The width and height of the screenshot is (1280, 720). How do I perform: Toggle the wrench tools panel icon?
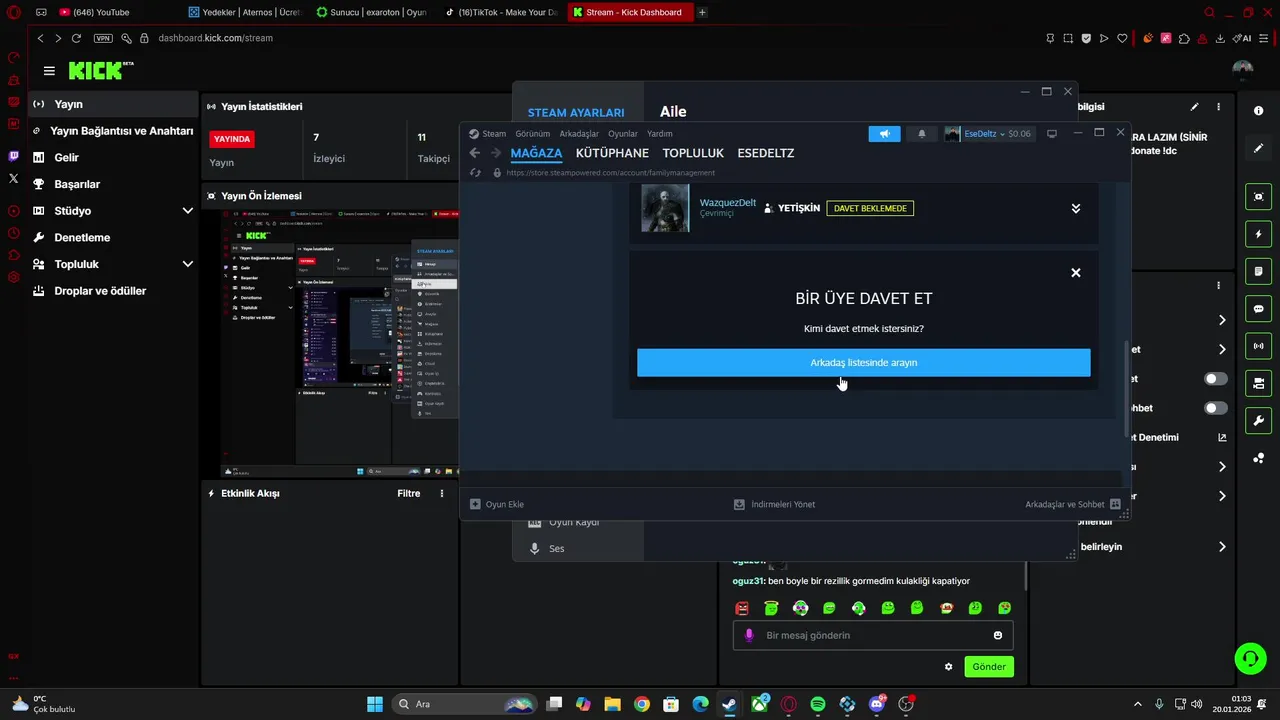point(1258,420)
